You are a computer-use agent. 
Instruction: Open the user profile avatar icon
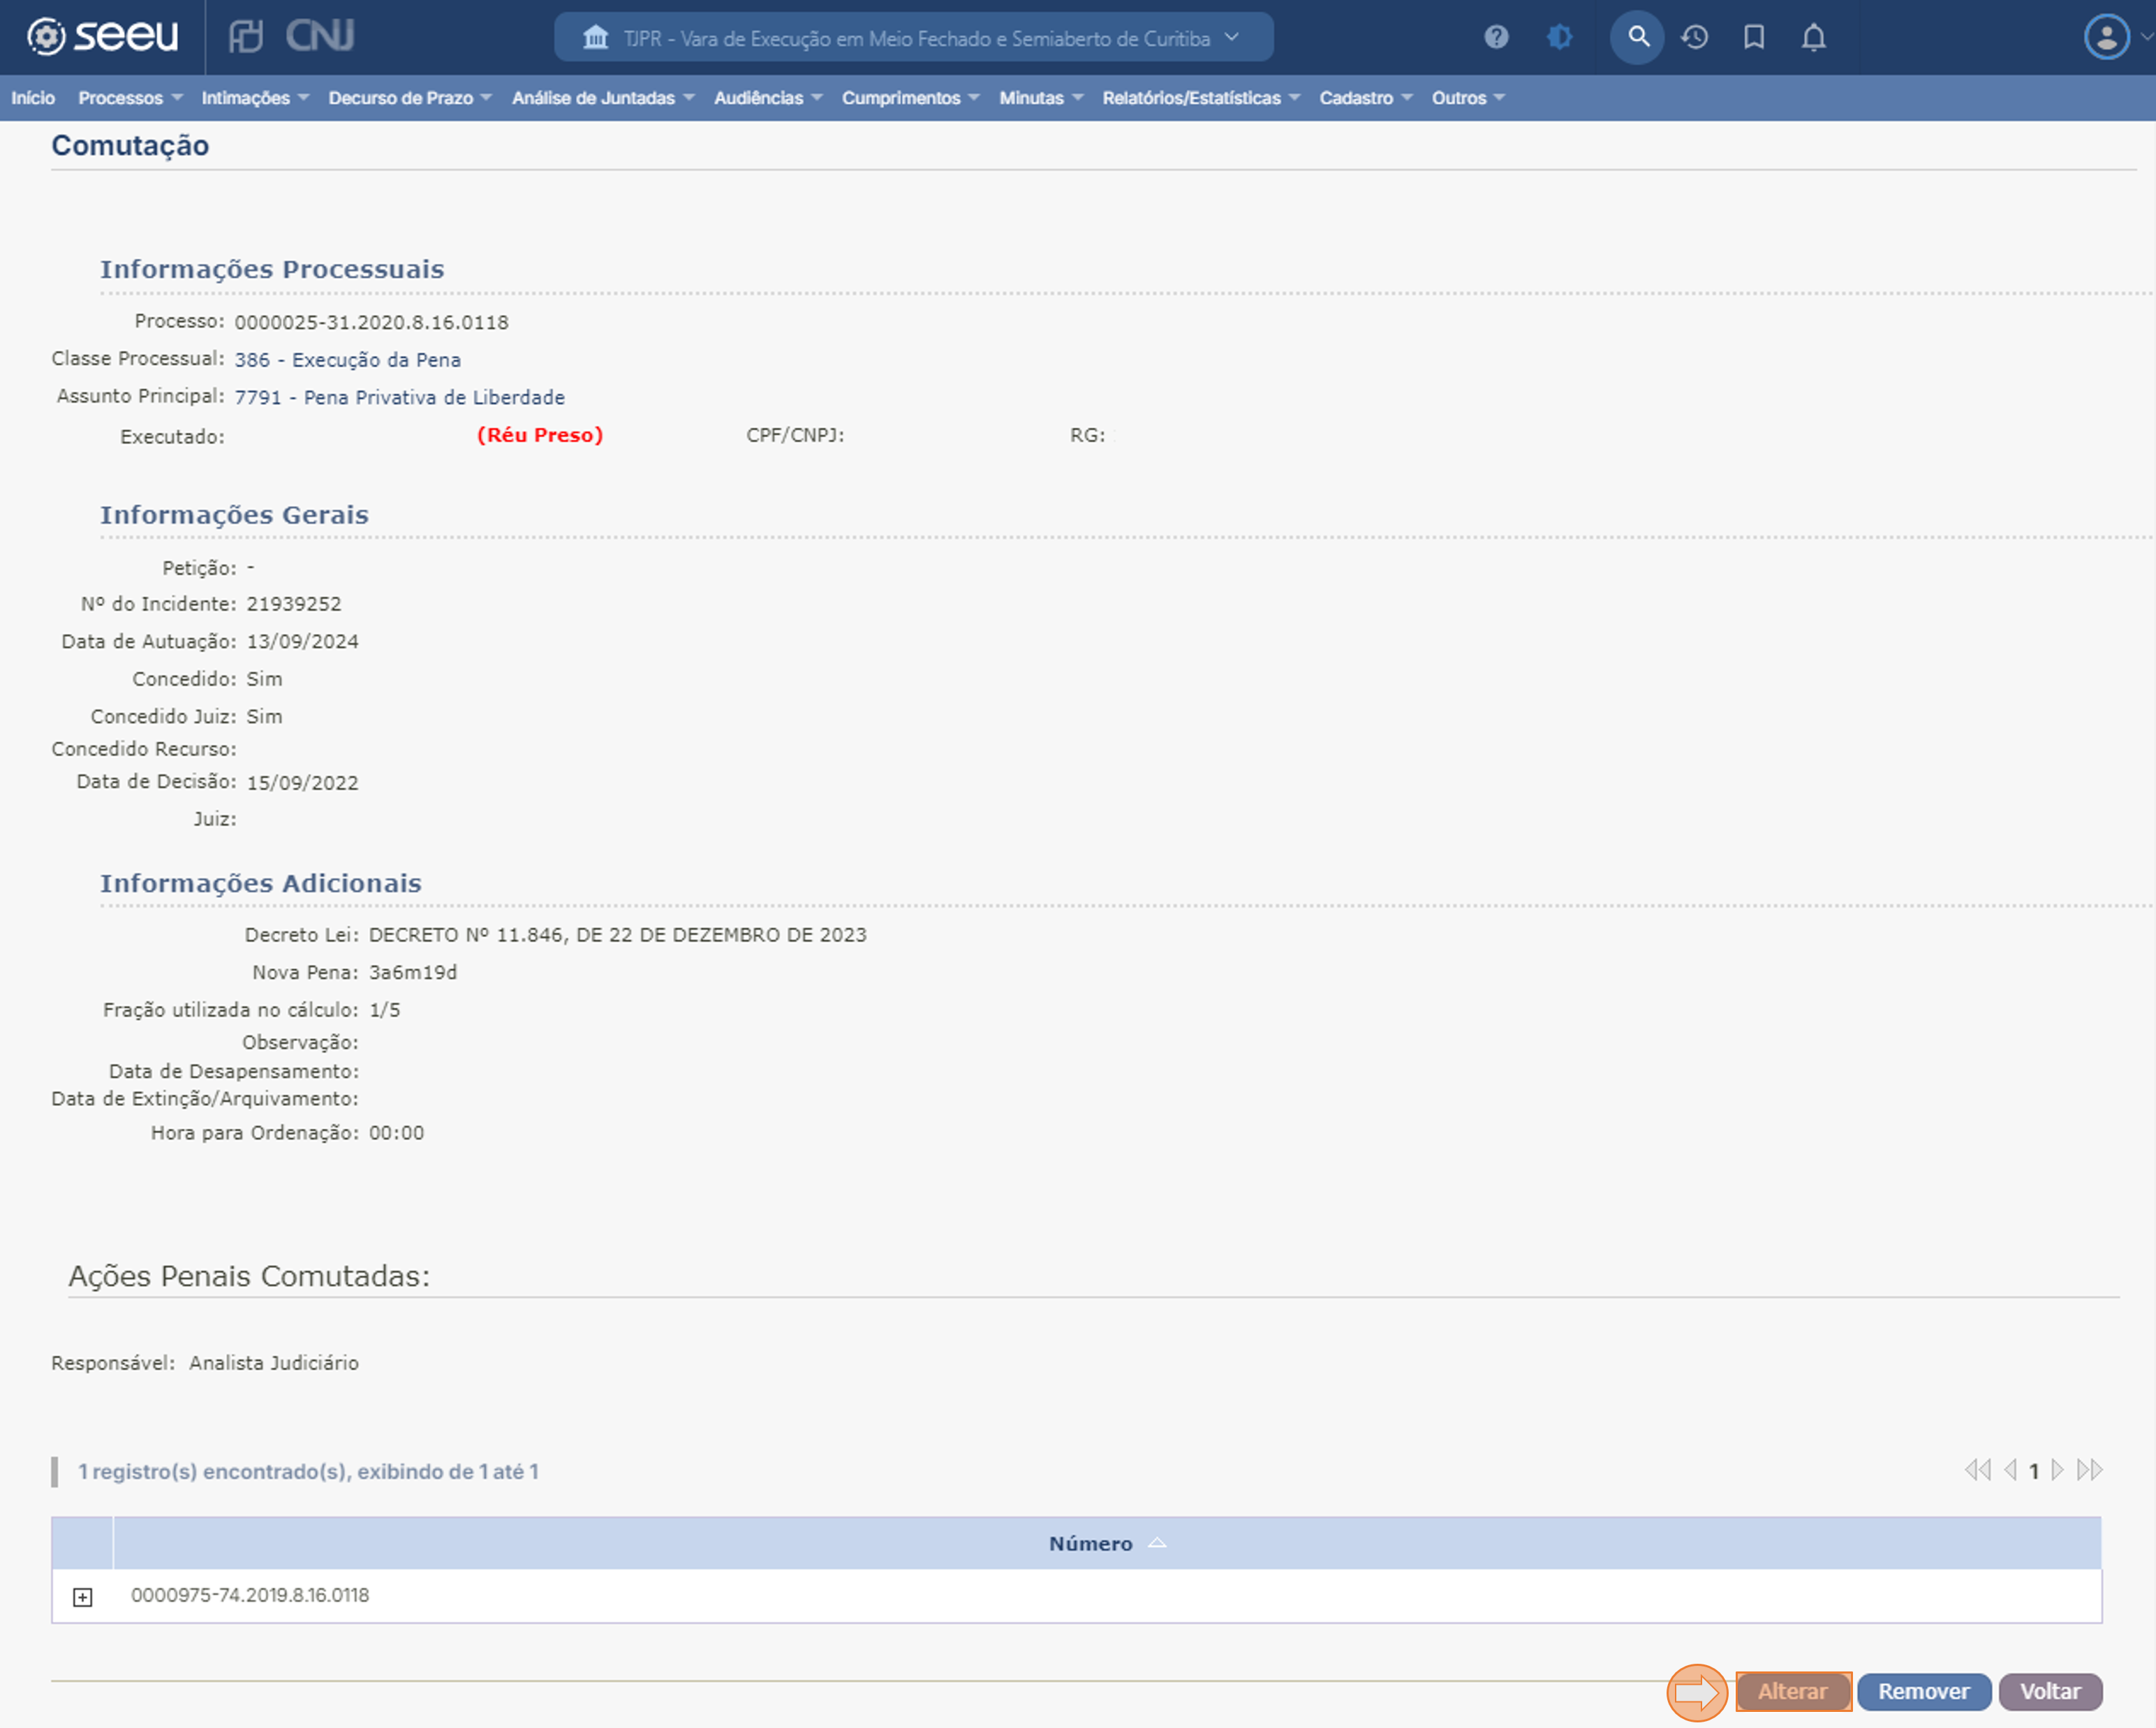(x=2106, y=37)
